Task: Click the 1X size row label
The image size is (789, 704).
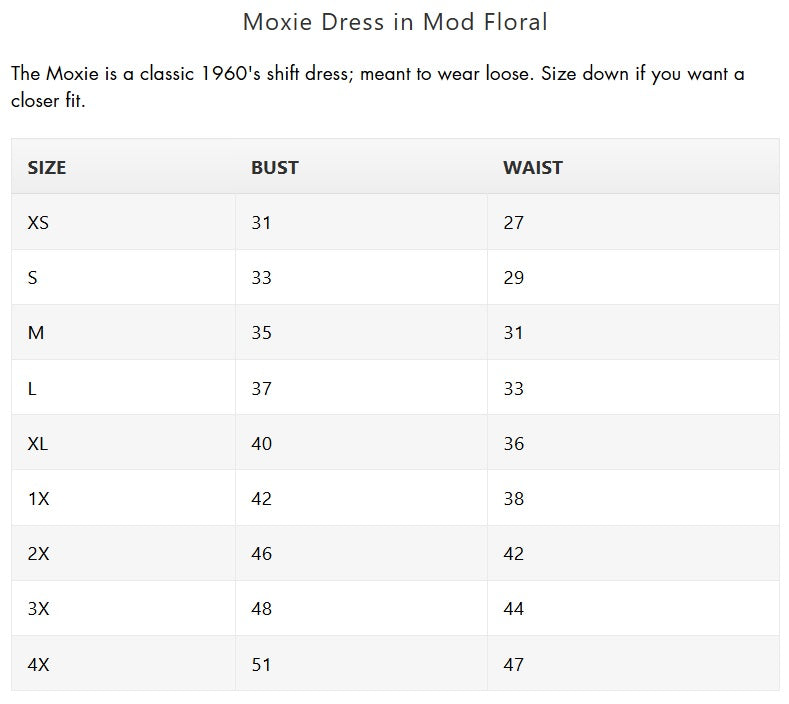Action: pyautogui.click(x=39, y=499)
